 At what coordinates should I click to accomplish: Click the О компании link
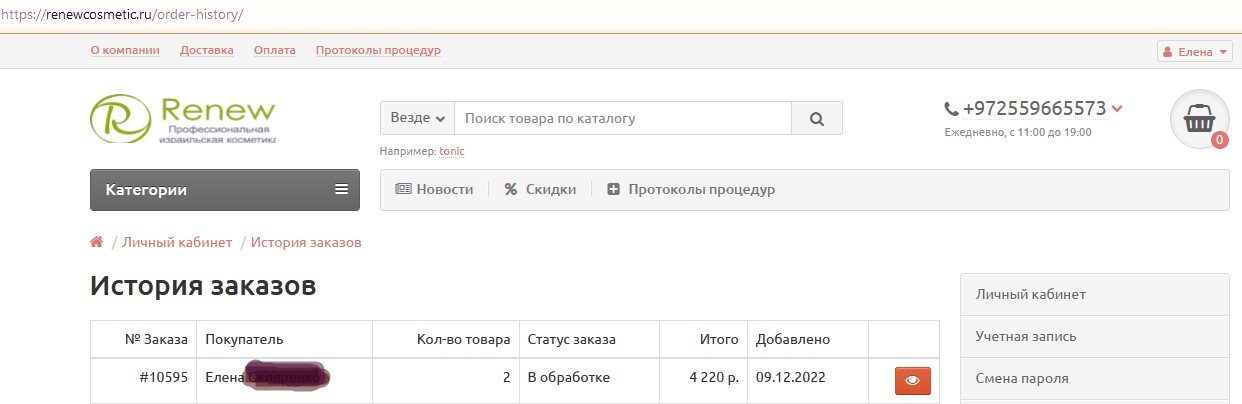pos(127,50)
